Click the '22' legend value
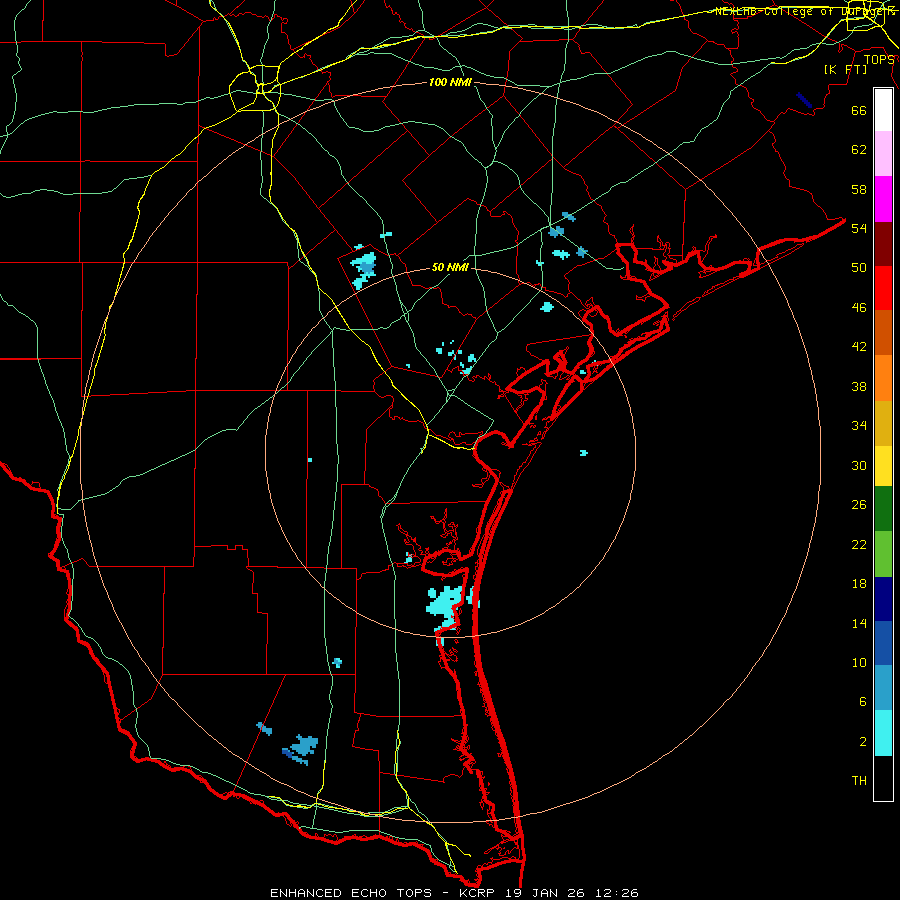The height and width of the screenshot is (900, 900). click(859, 544)
